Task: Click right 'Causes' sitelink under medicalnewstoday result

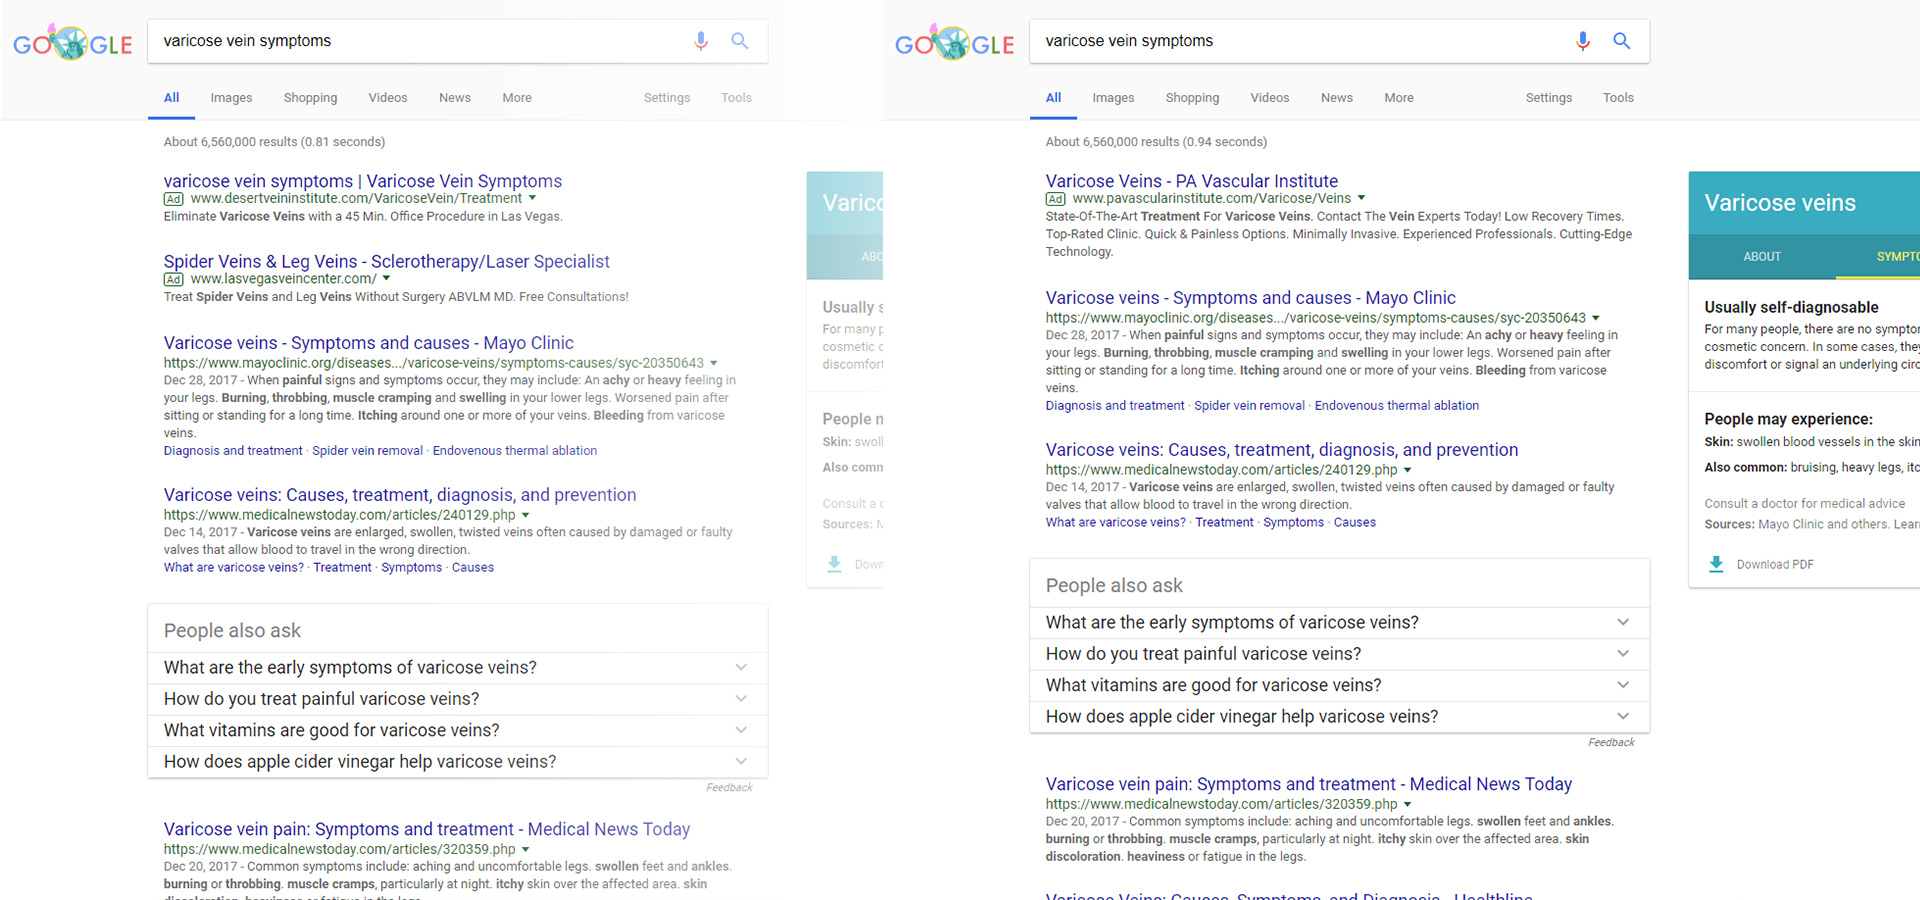Action: [1355, 523]
